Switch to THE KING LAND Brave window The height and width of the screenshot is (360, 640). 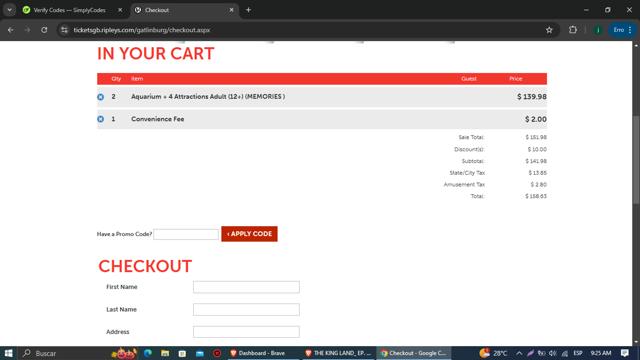coord(338,353)
